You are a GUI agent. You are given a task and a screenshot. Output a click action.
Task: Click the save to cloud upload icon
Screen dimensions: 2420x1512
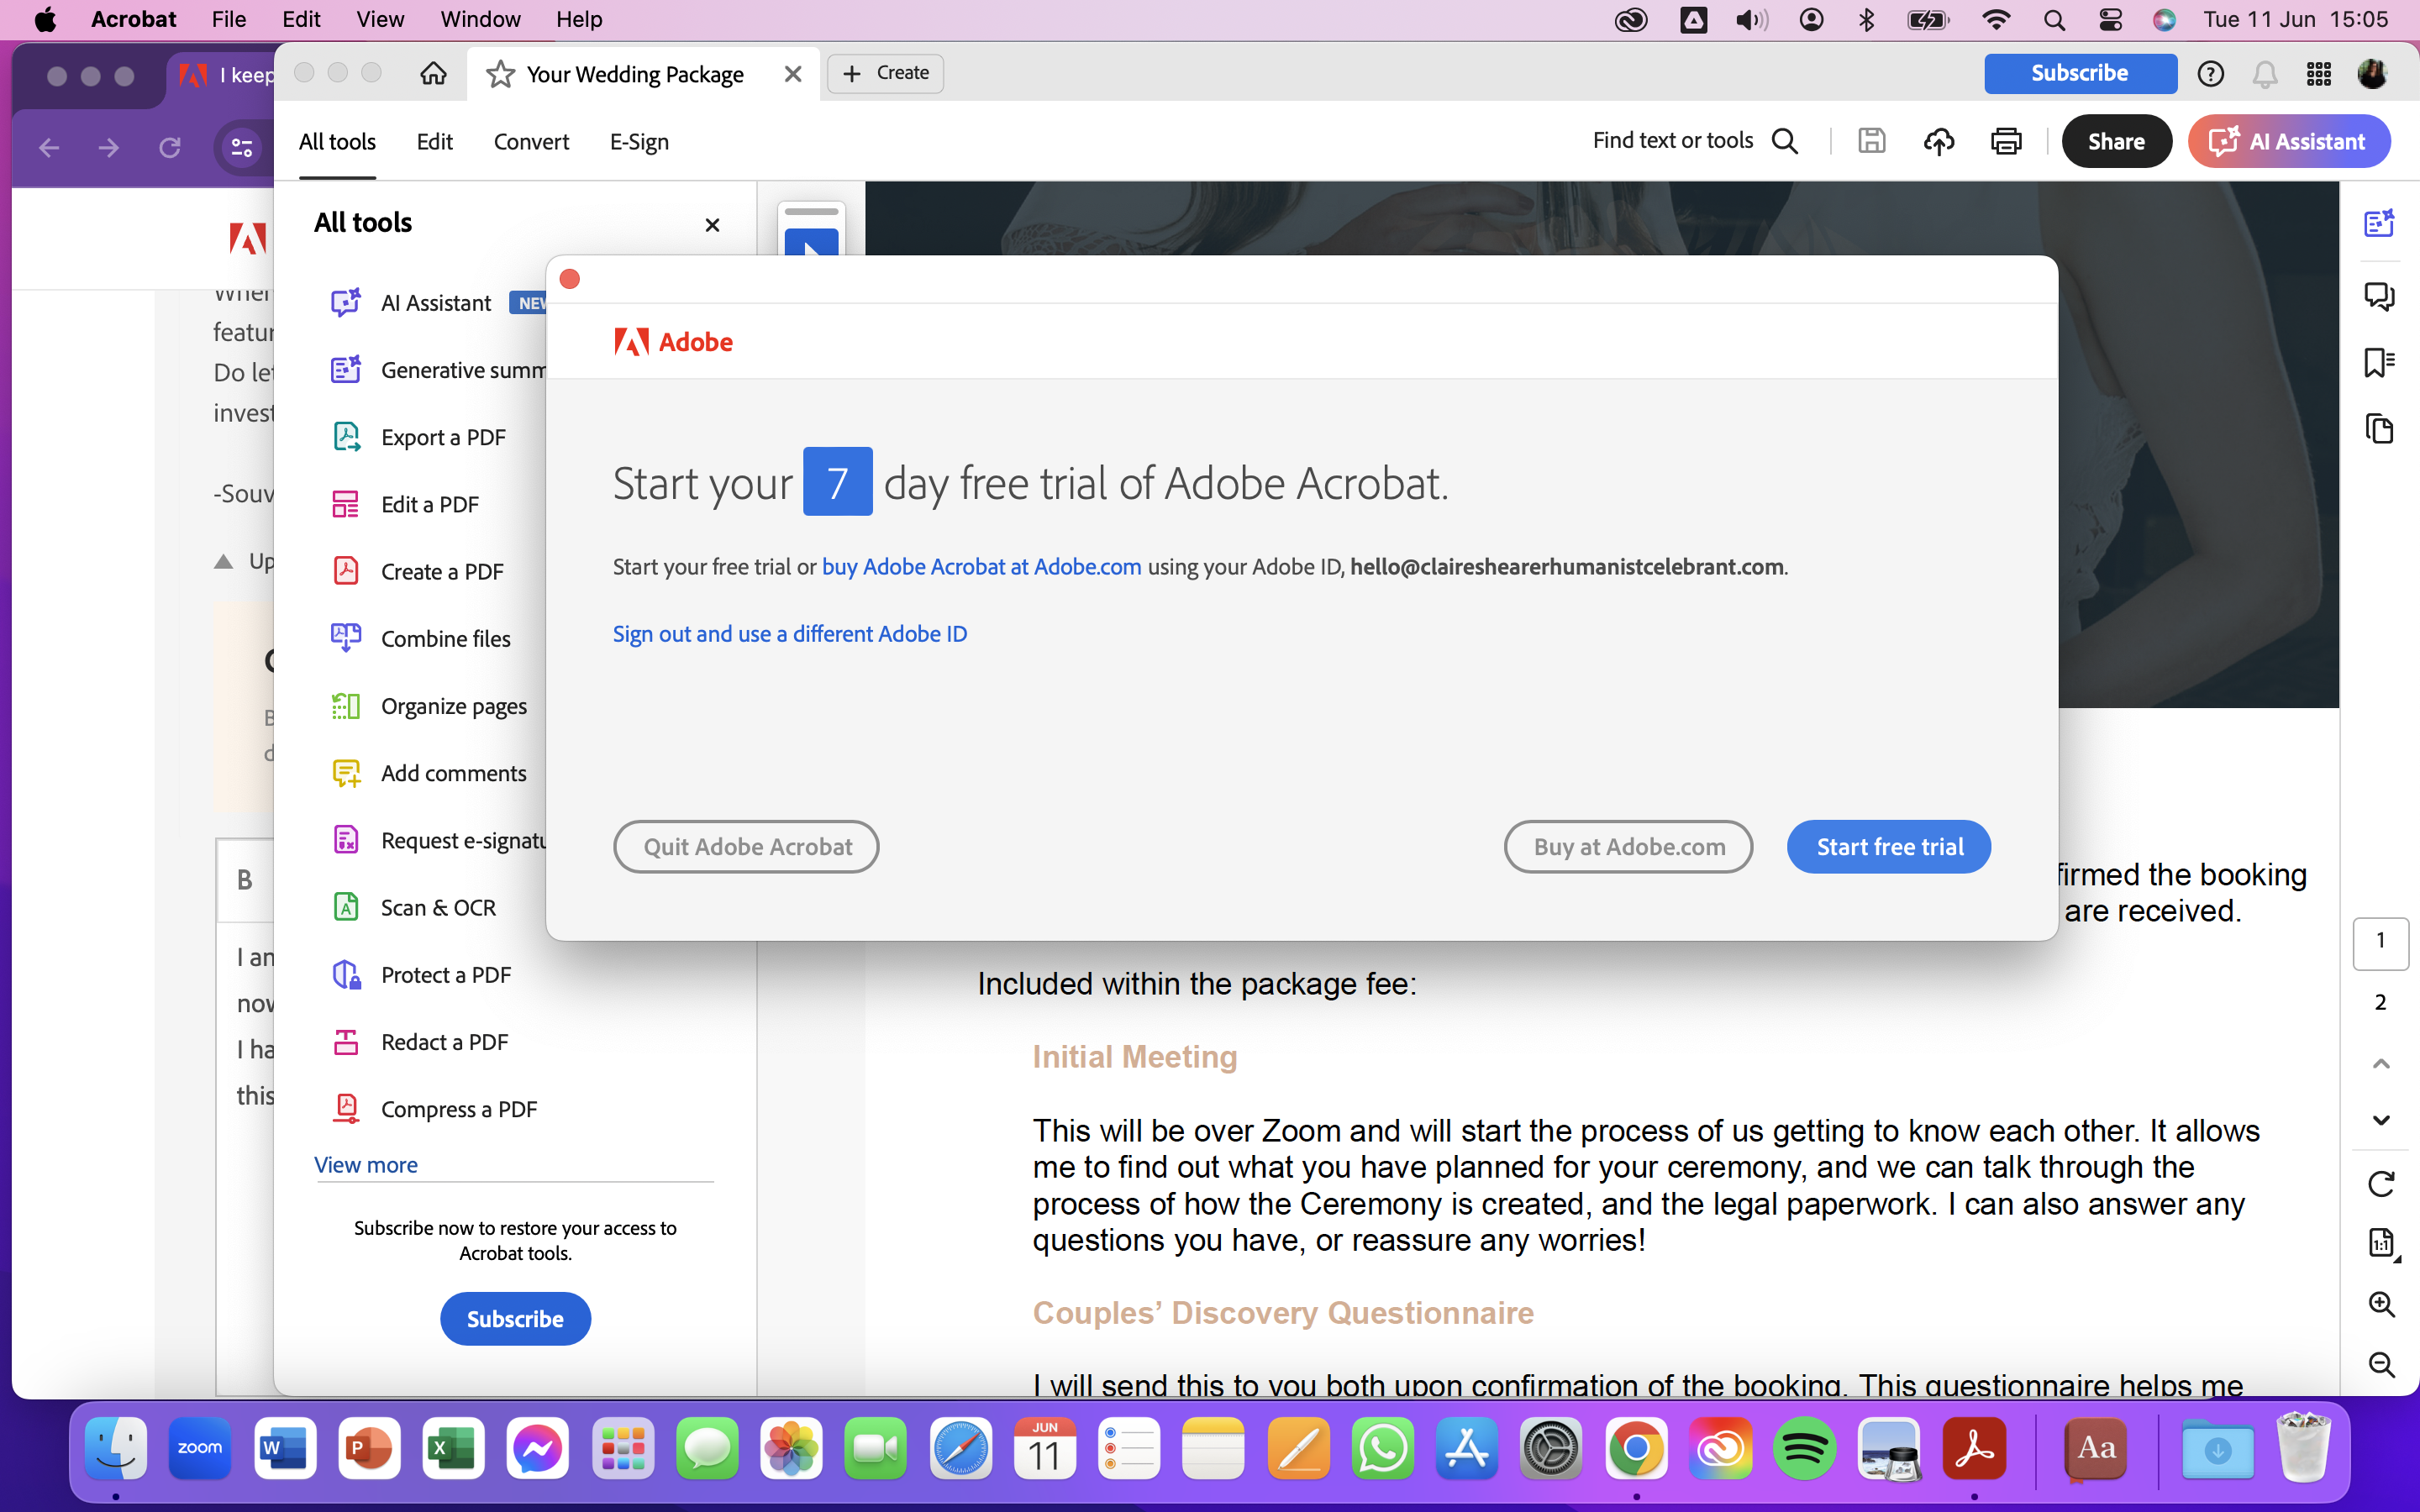click(x=1938, y=141)
